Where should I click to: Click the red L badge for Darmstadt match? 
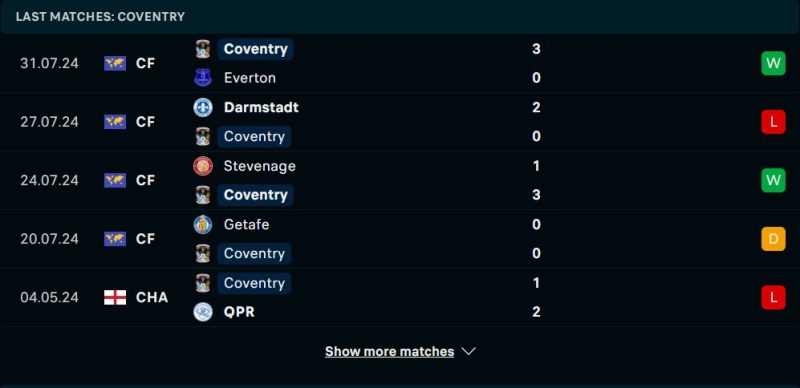tap(773, 122)
